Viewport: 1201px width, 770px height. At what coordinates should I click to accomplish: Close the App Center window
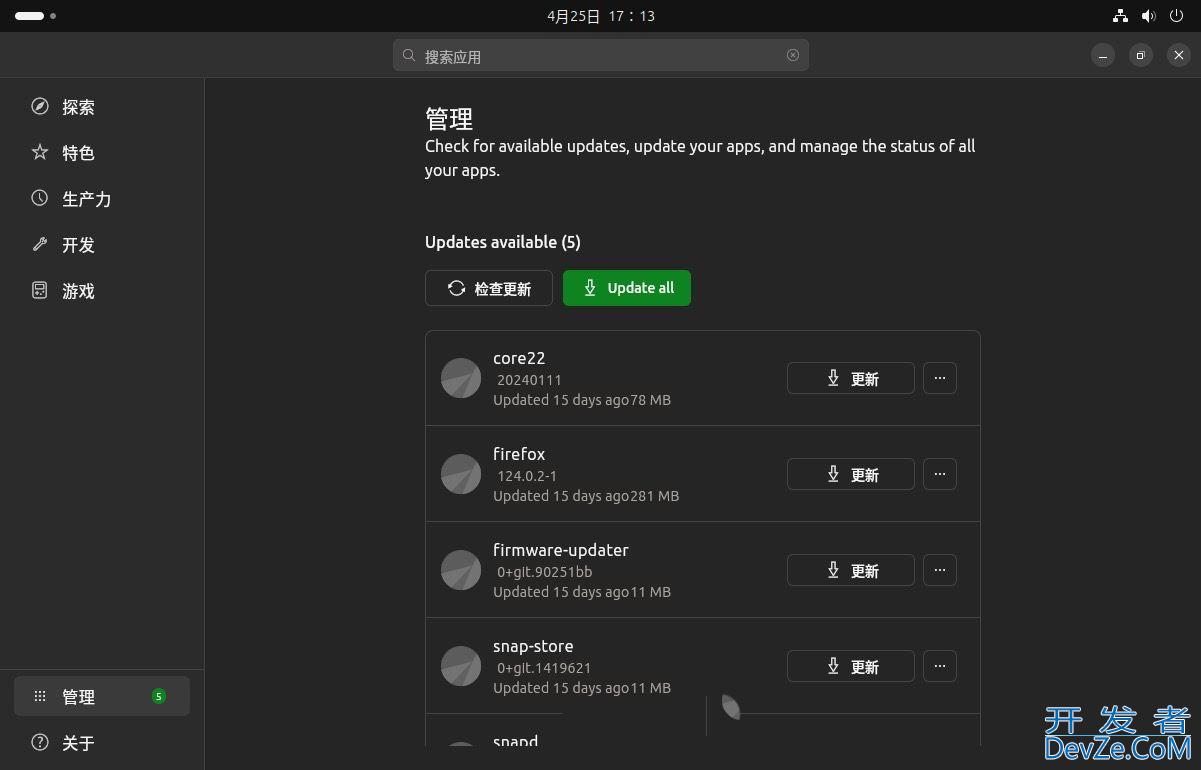tap(1179, 55)
